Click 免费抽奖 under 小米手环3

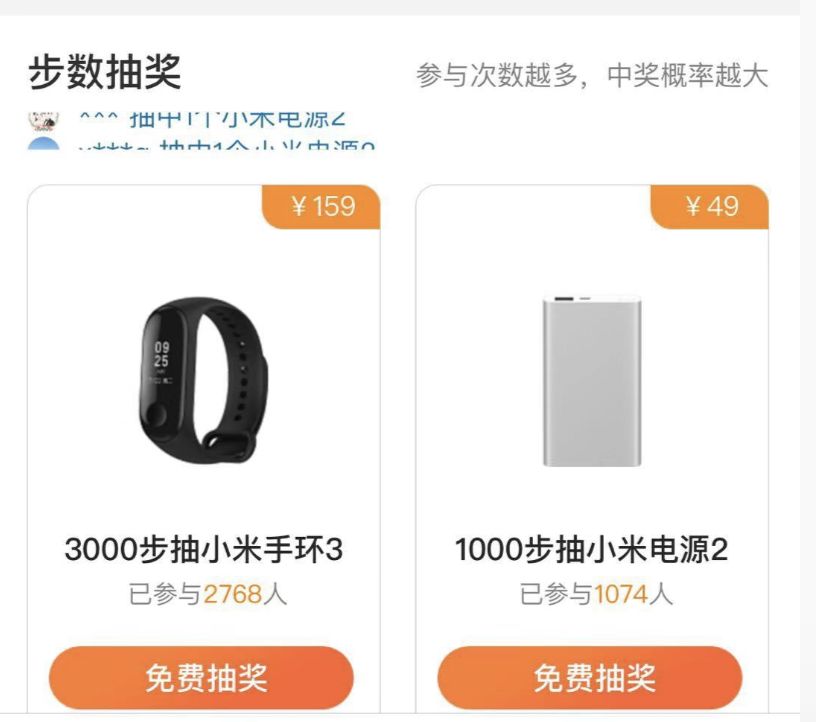point(201,678)
